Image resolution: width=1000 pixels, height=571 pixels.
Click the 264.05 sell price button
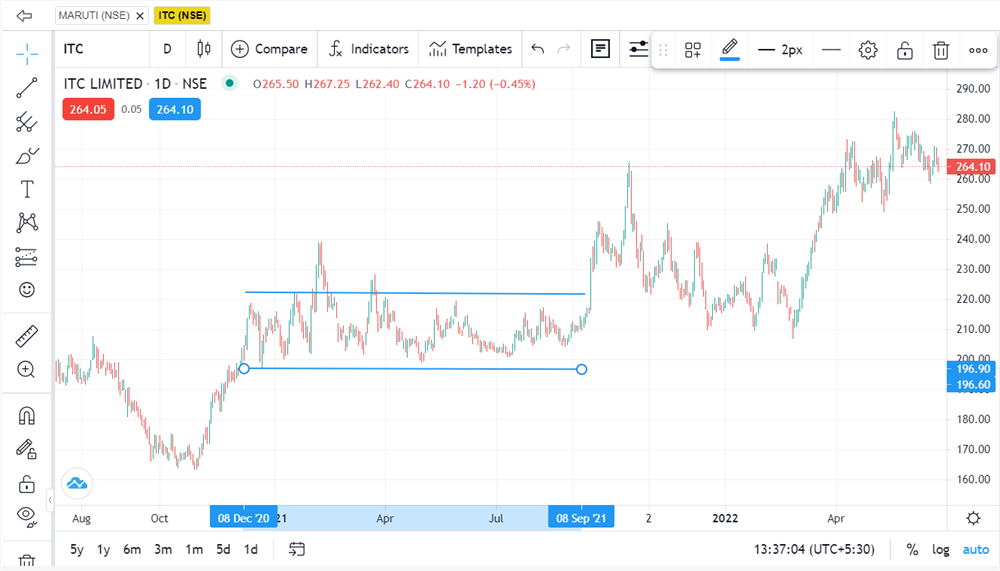tap(88, 109)
